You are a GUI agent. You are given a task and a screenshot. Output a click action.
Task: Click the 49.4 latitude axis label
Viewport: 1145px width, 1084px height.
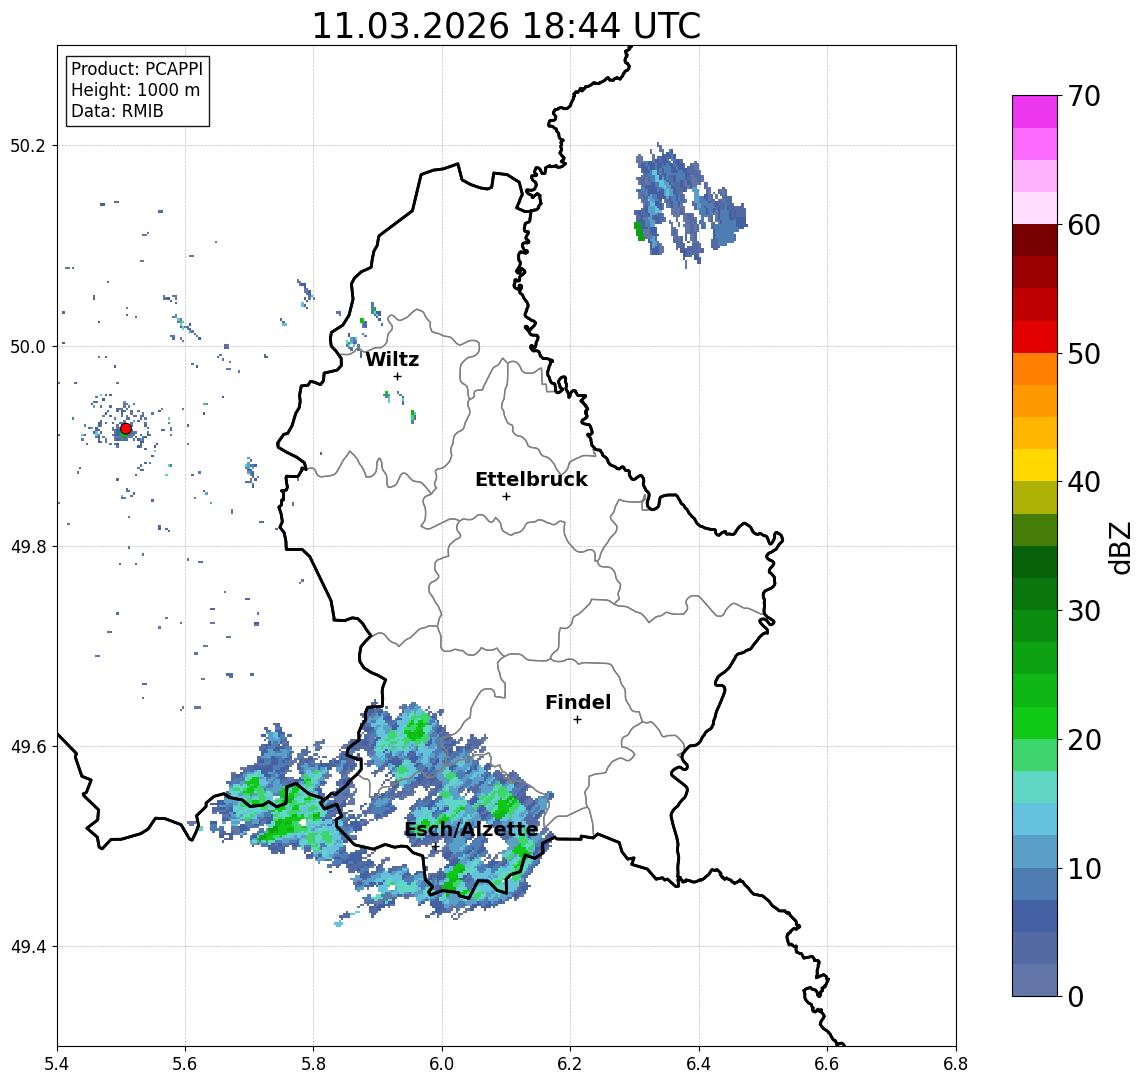(28, 947)
